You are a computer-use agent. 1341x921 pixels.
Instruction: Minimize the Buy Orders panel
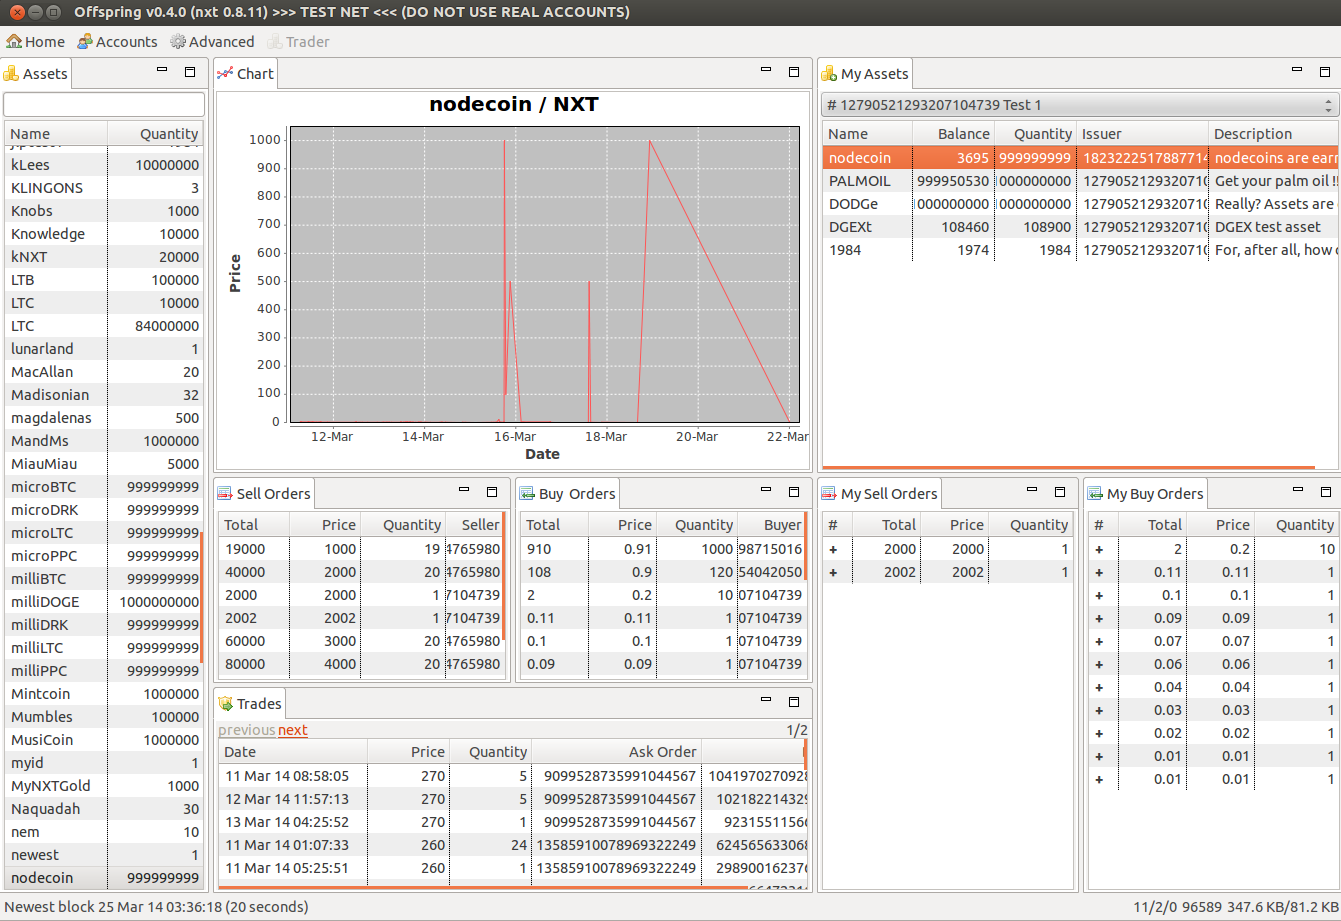pos(766,491)
